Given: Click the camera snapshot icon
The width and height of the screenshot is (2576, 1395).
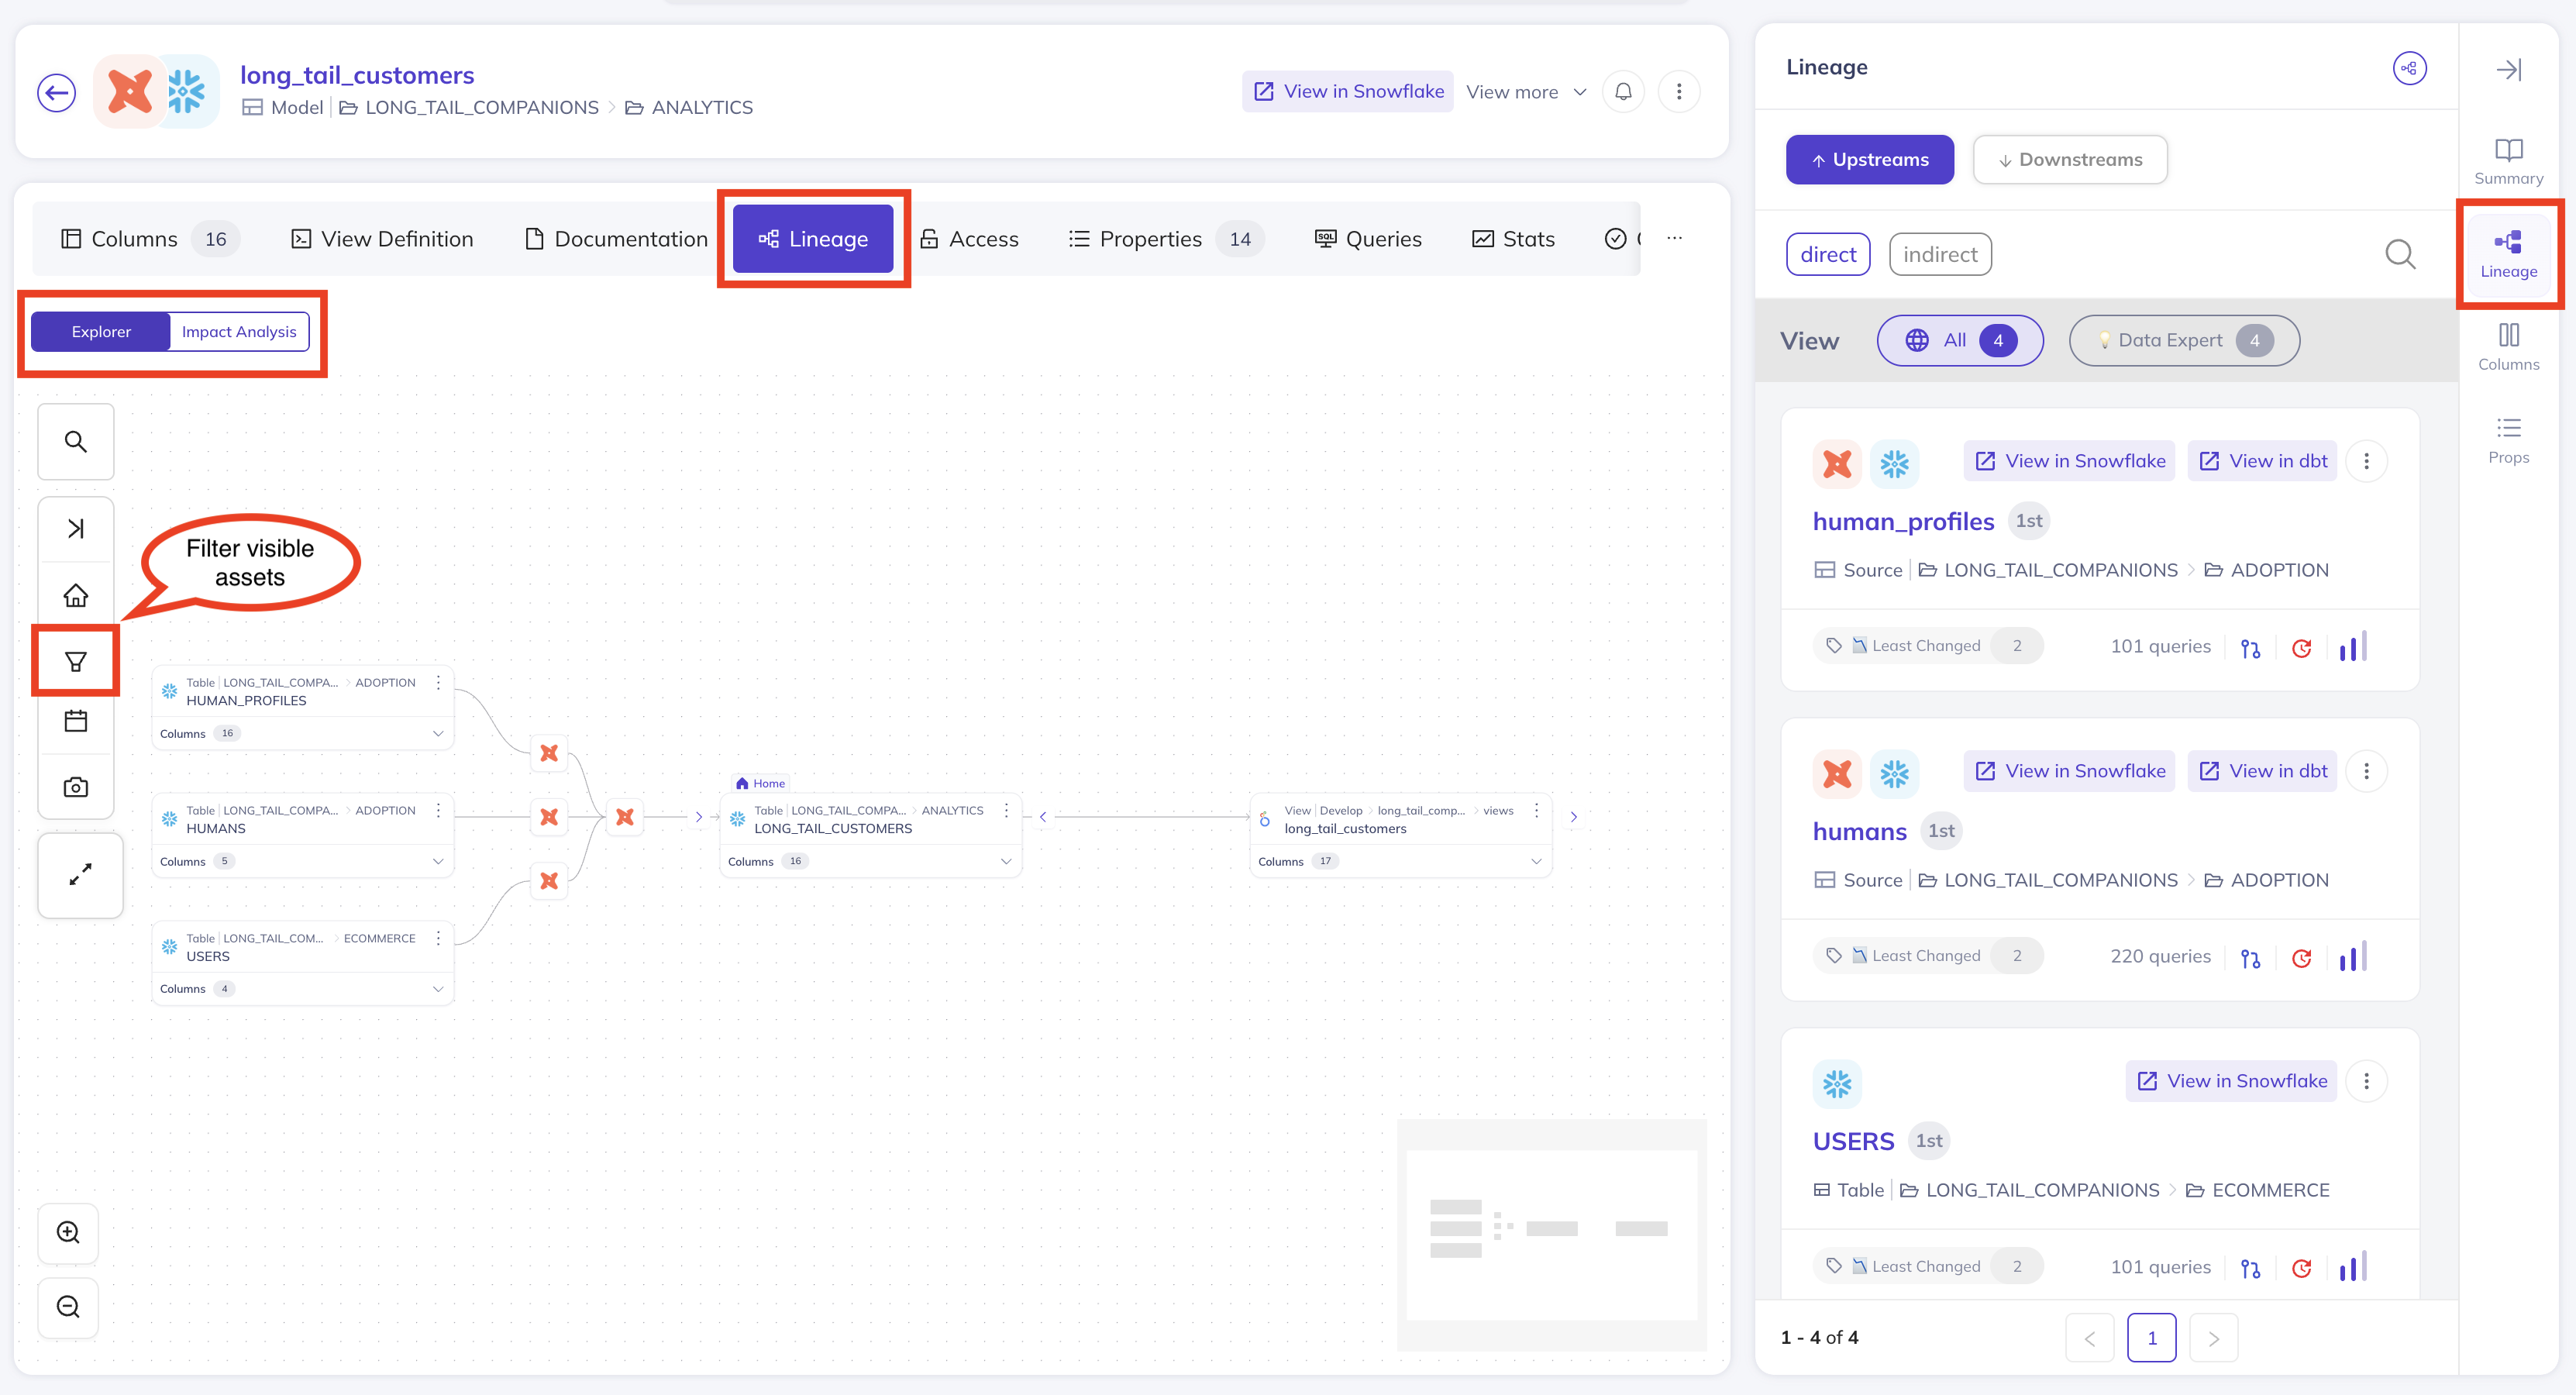Looking at the screenshot, I should tap(76, 787).
